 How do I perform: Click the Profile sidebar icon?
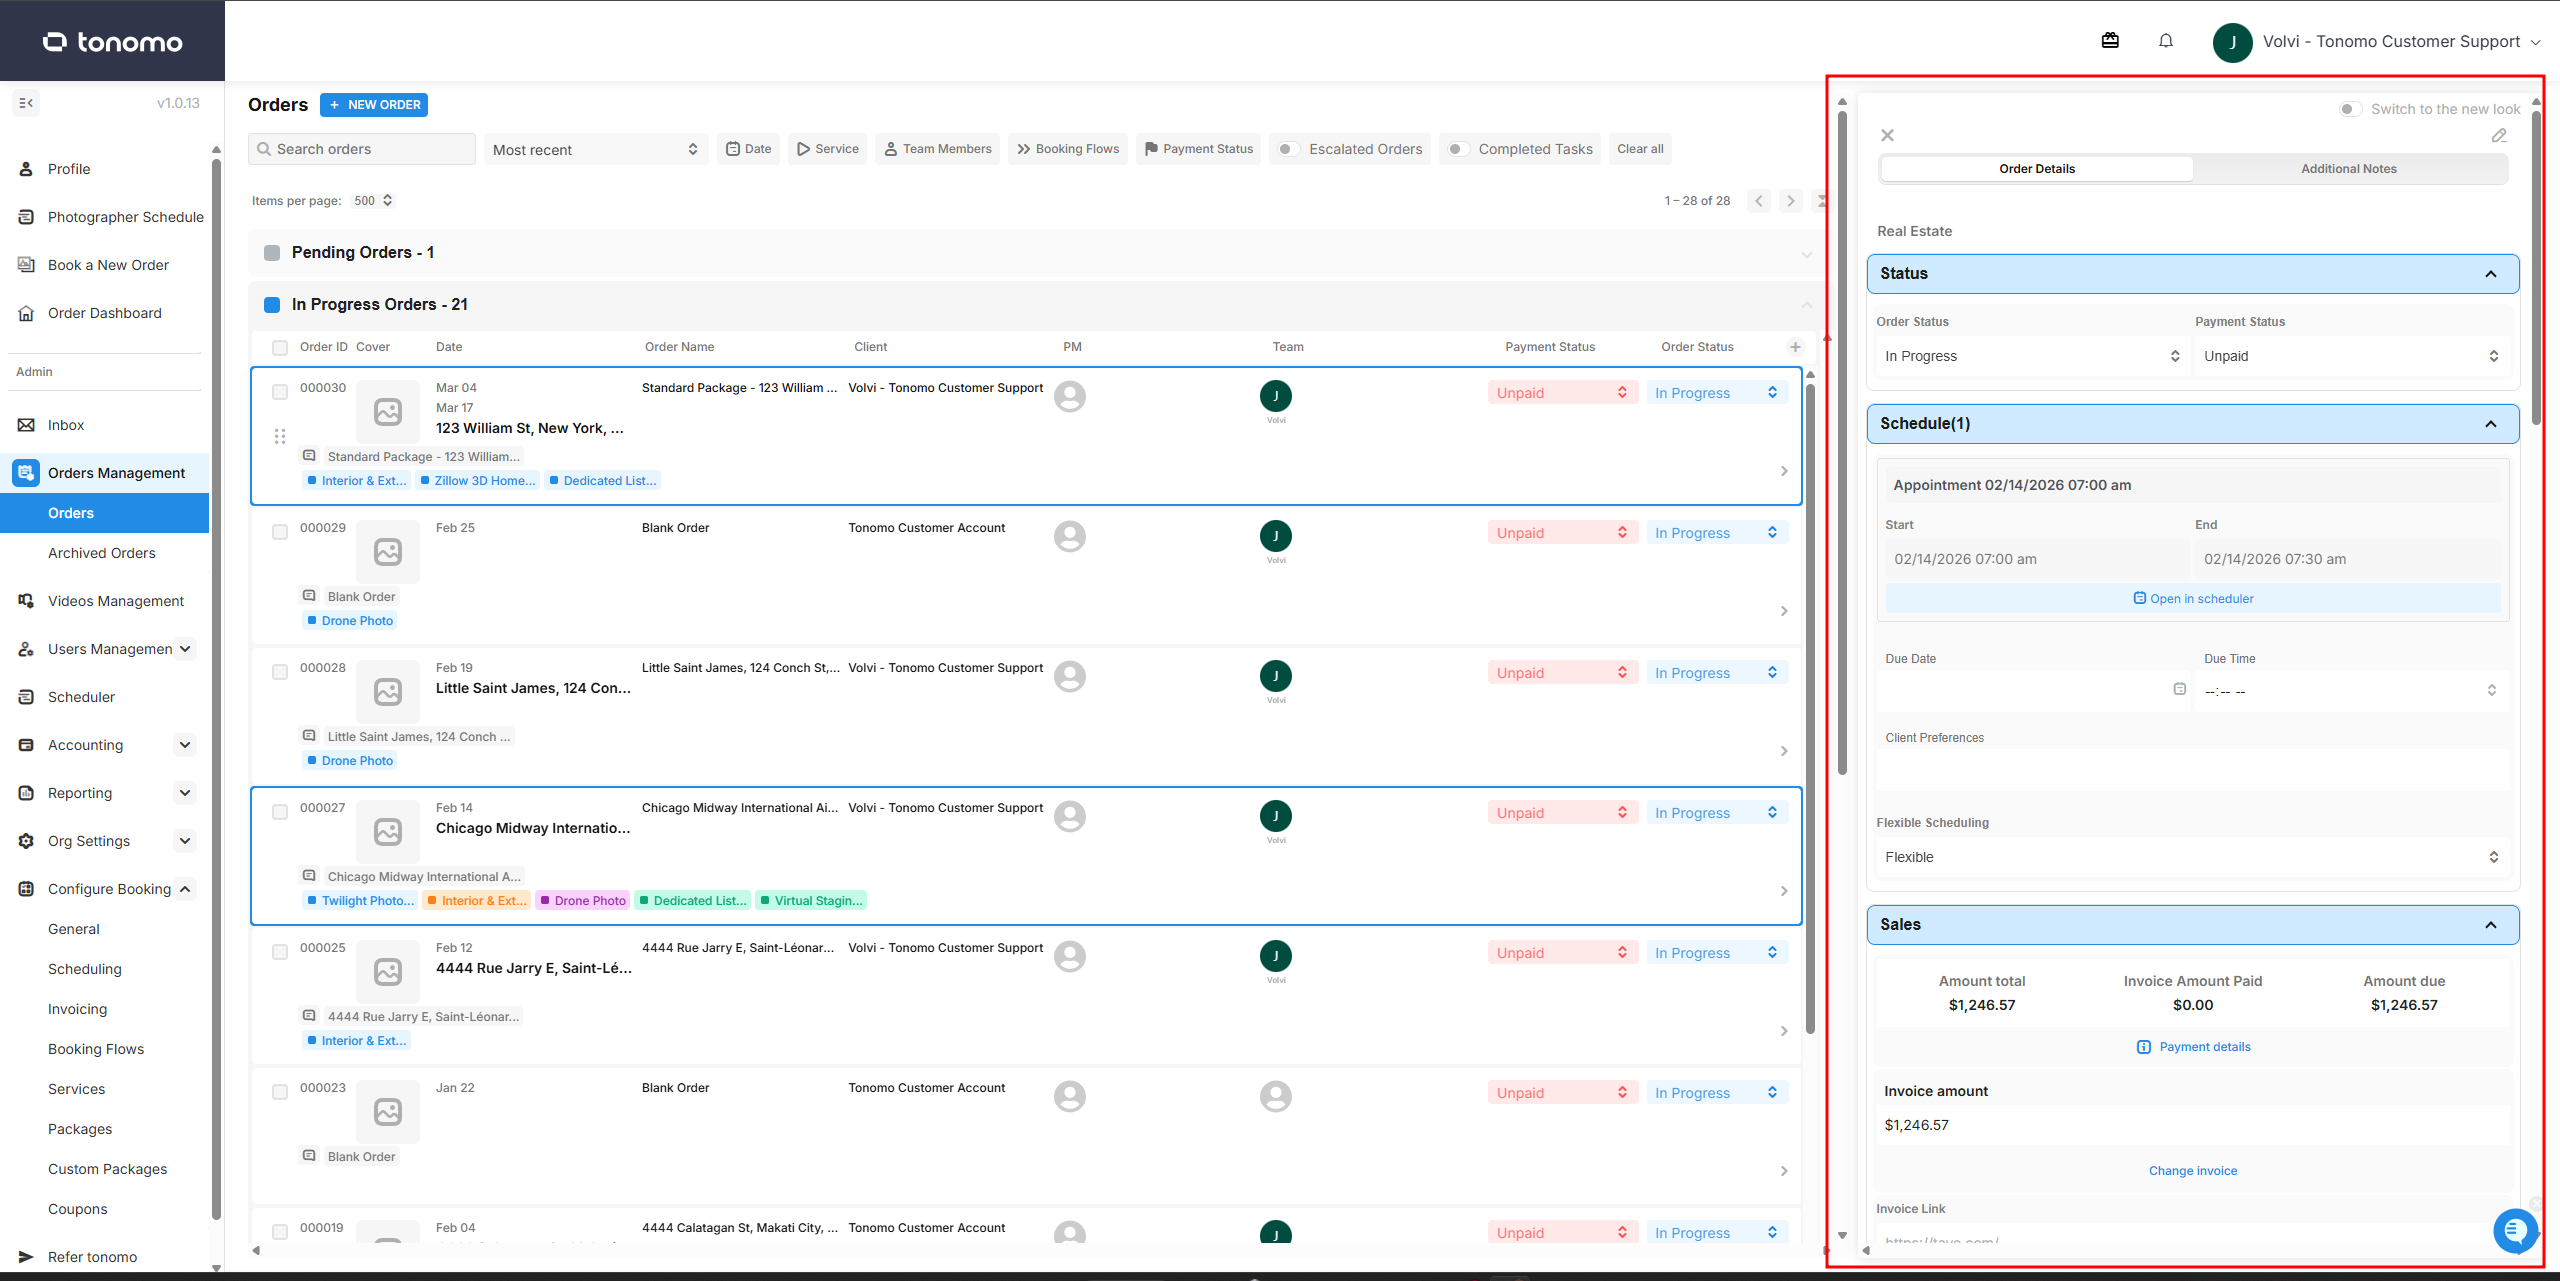(26, 169)
